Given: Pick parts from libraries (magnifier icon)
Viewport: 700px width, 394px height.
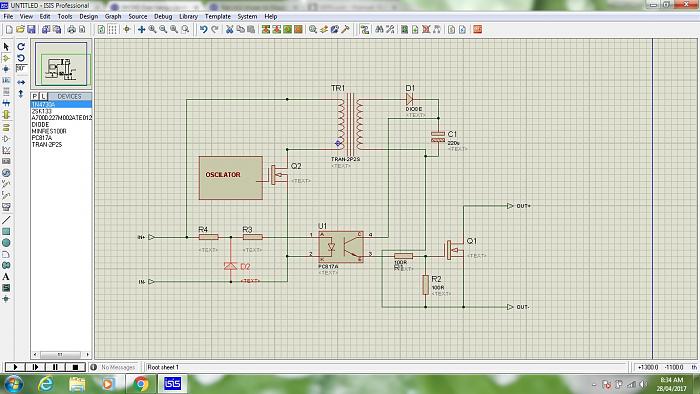Looking at the screenshot, I should point(313,29).
